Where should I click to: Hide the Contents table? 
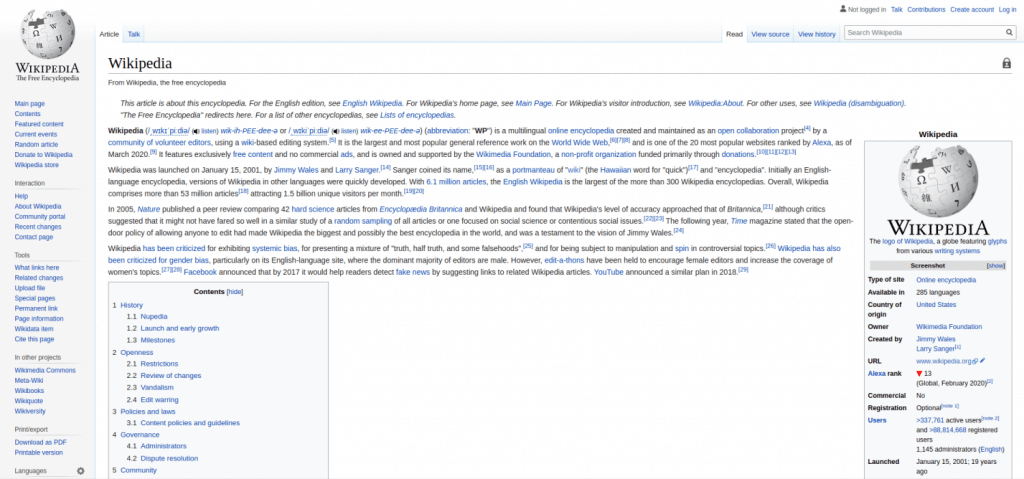(234, 291)
